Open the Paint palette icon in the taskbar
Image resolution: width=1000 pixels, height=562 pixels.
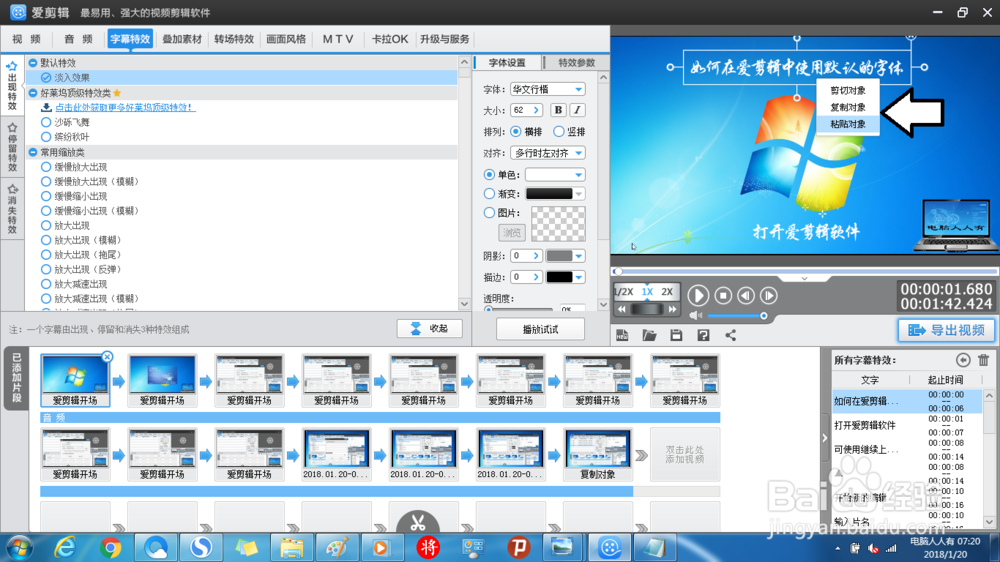click(x=337, y=547)
